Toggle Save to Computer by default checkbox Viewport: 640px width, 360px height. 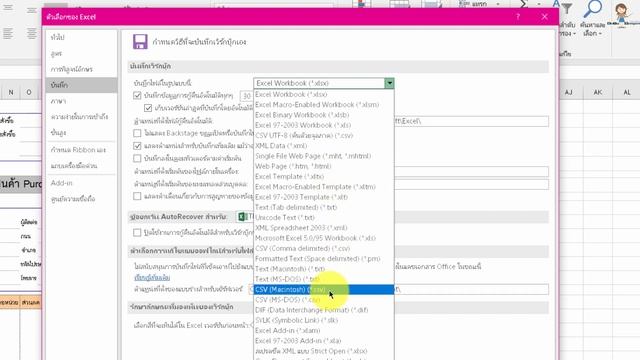[x=137, y=158]
